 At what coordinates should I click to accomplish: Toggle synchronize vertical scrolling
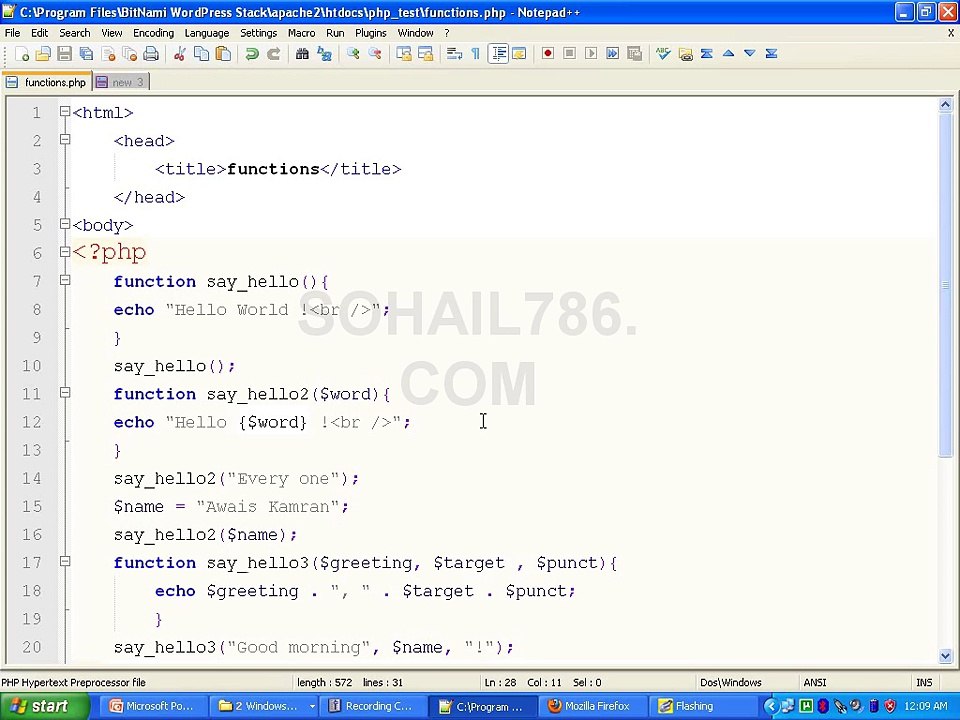click(403, 54)
